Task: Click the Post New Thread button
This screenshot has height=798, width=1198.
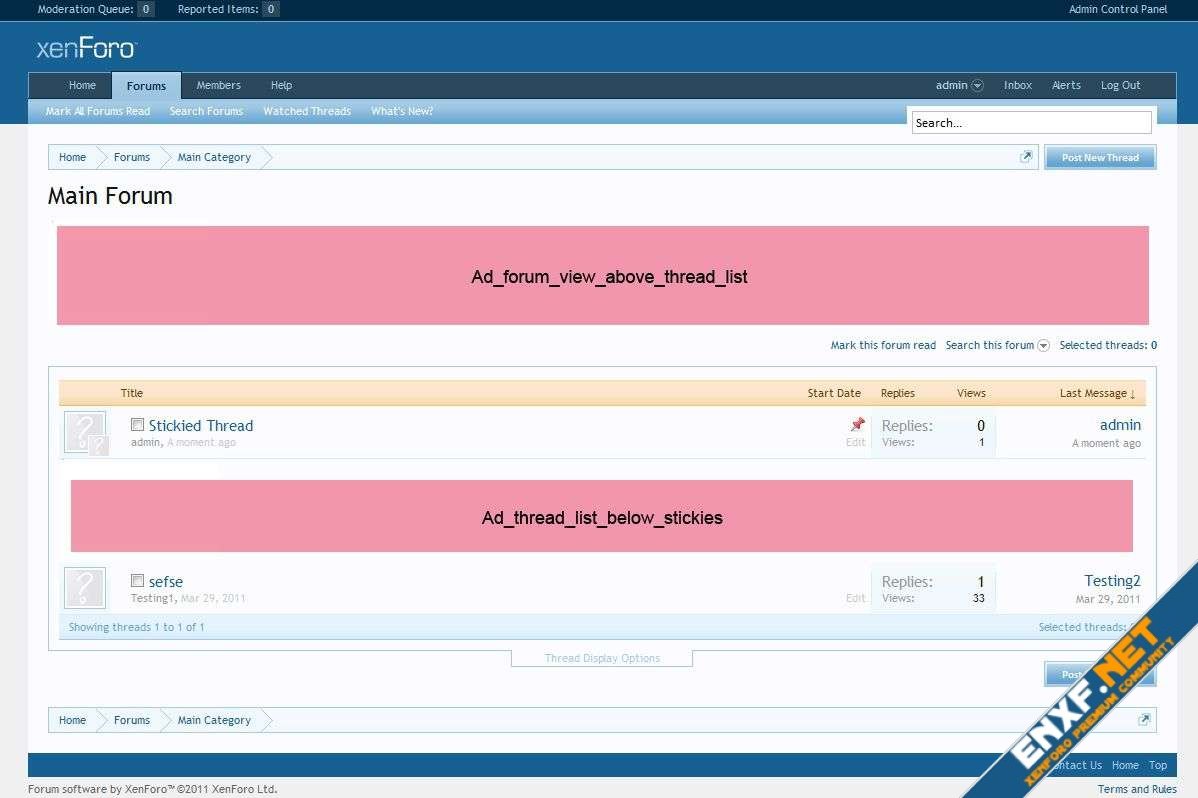Action: tap(1100, 157)
